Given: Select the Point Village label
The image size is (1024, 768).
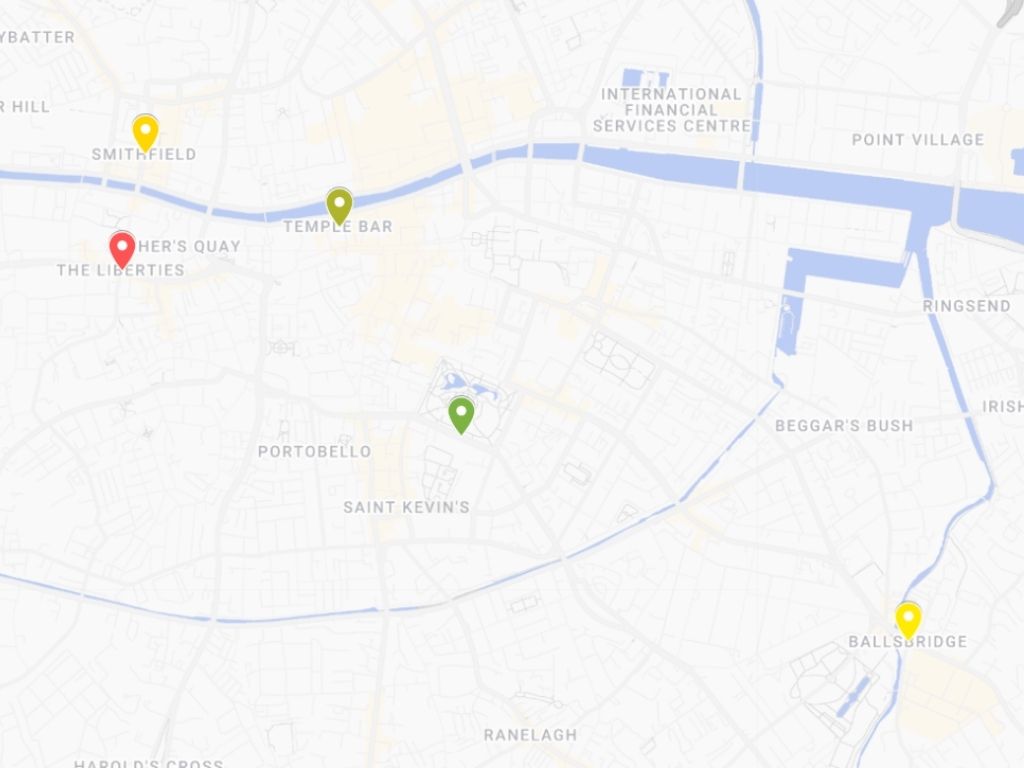Looking at the screenshot, I should (918, 139).
